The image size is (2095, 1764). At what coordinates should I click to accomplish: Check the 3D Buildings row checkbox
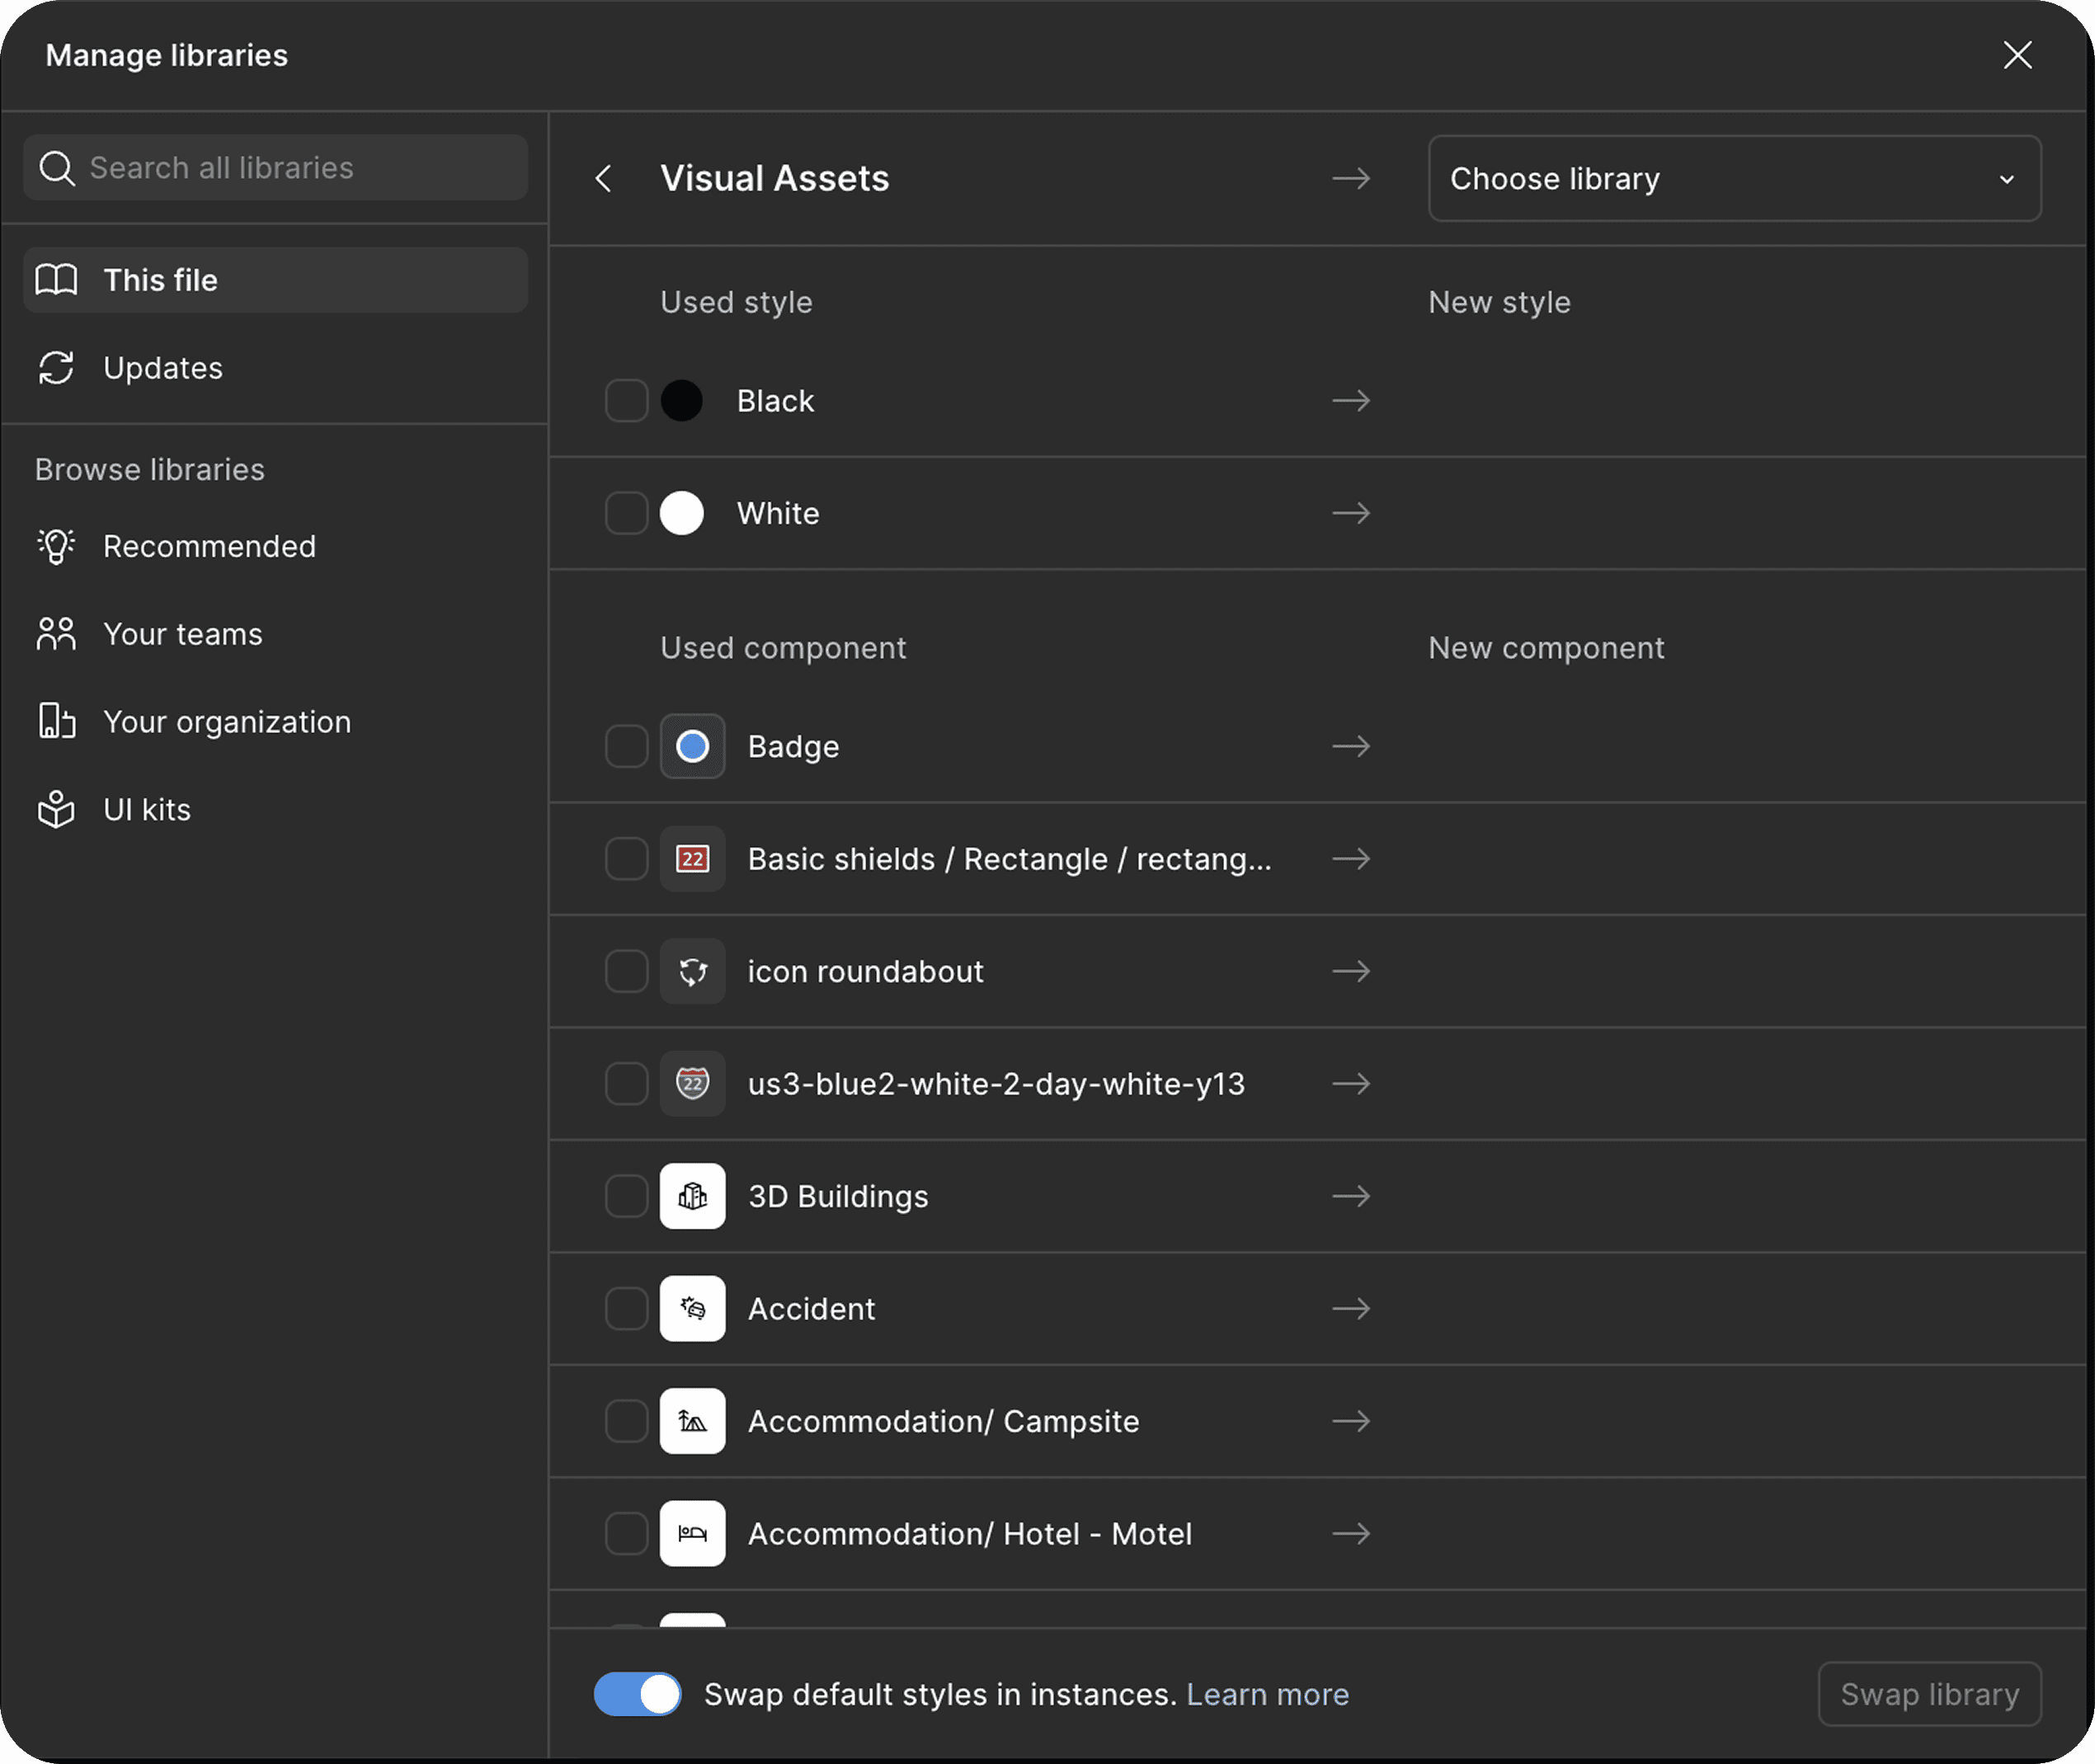coord(627,1196)
